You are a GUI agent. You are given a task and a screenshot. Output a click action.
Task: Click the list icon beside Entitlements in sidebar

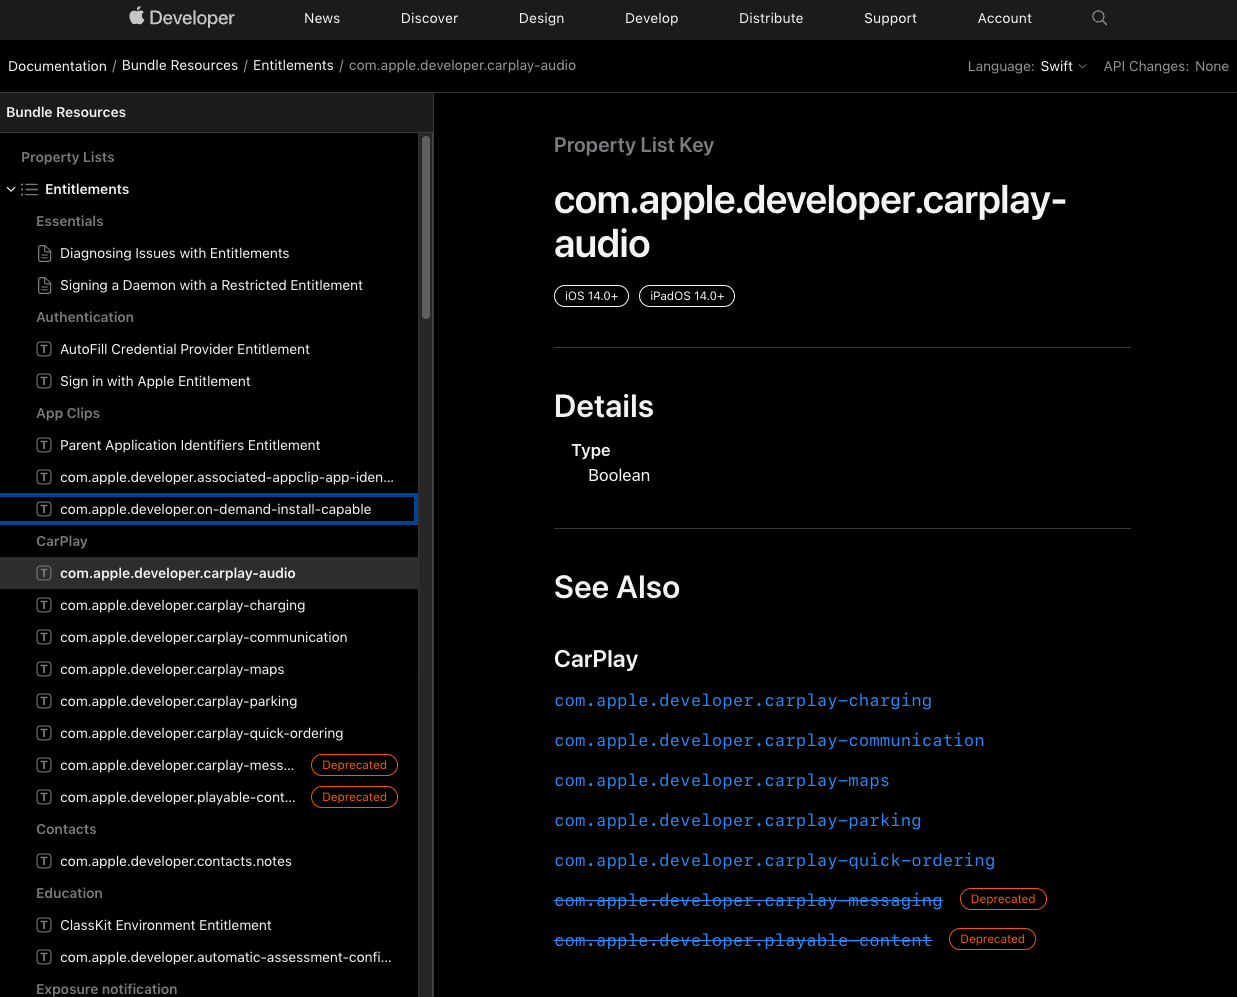click(x=30, y=189)
